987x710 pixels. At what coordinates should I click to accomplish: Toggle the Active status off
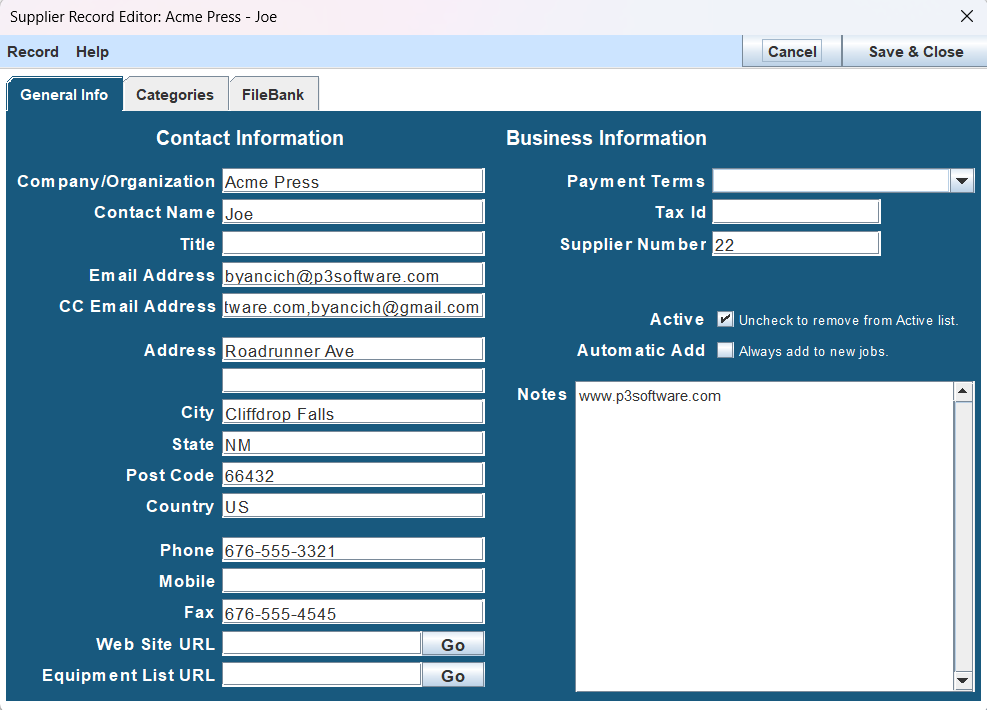click(725, 319)
